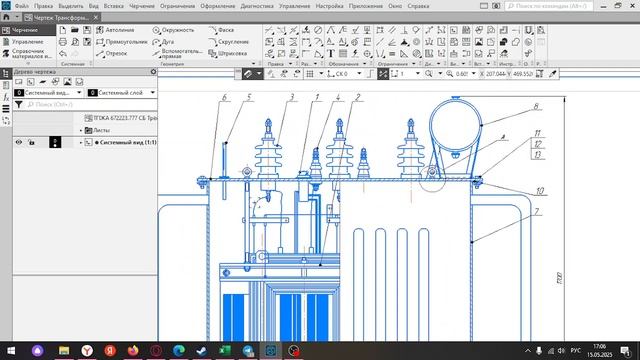Open drawing tree settings gear icon

click(x=153, y=72)
